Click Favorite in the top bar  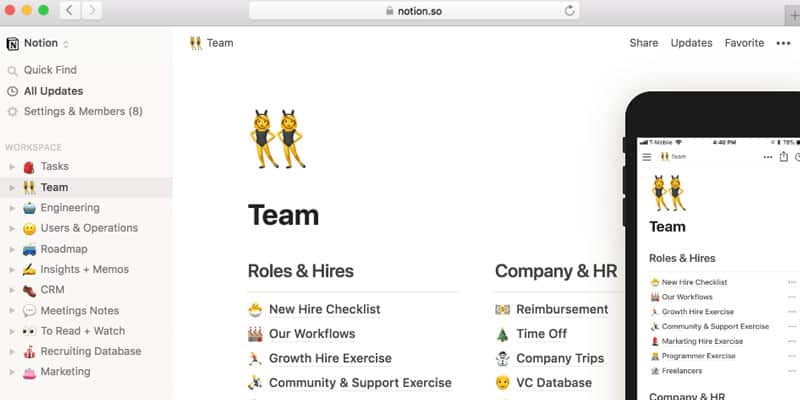[744, 43]
